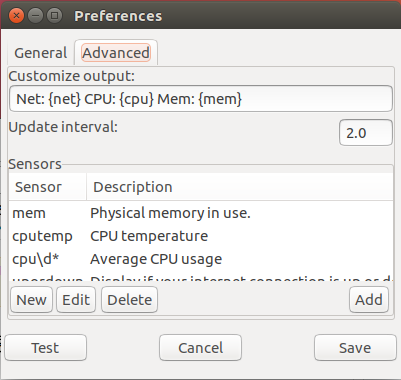
Task: Switch to the General tab
Action: (x=40, y=53)
